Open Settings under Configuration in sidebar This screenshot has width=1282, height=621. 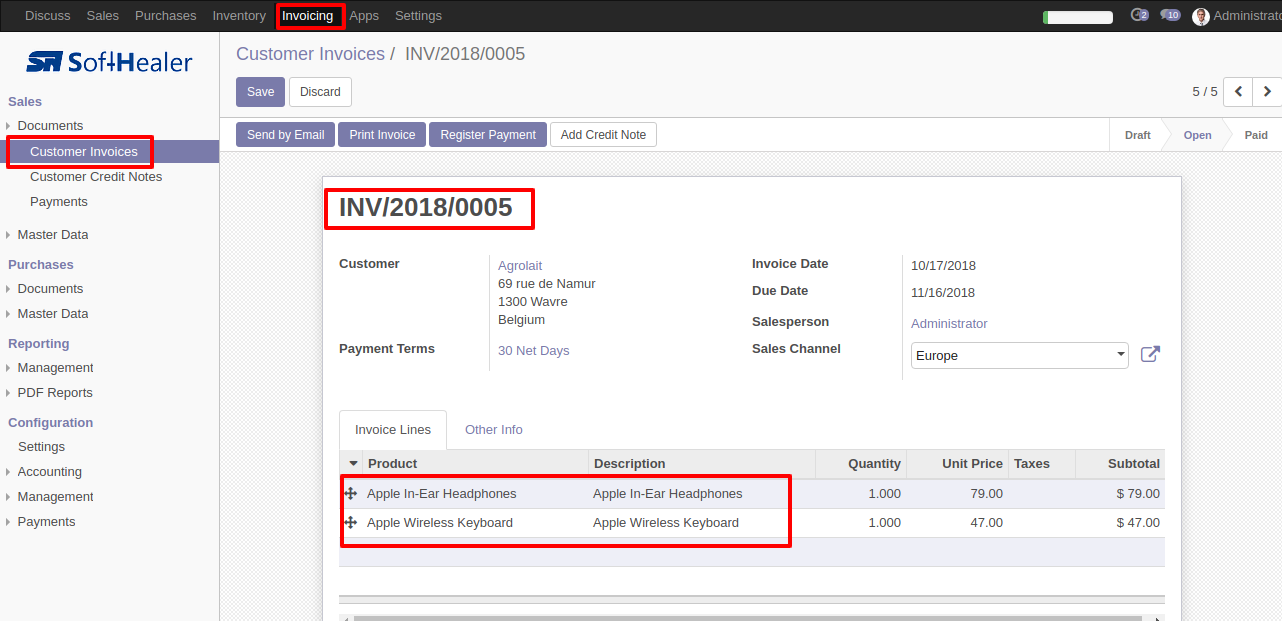(x=41, y=447)
